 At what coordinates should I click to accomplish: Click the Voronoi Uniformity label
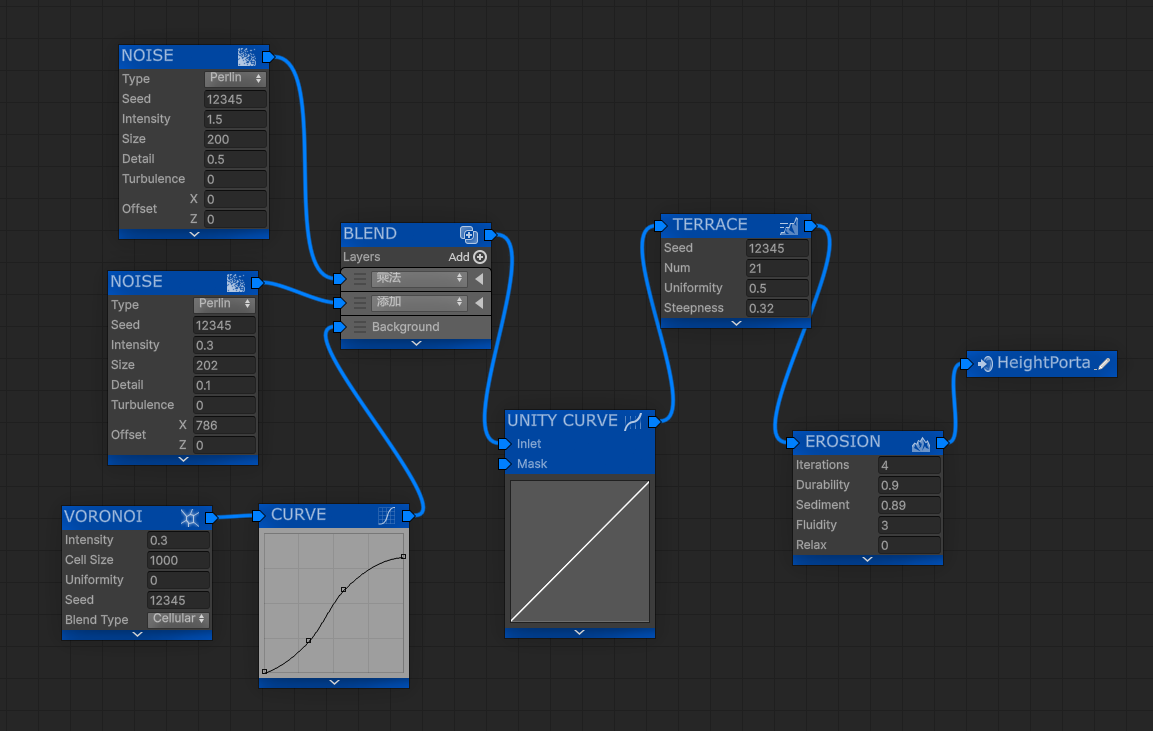94,580
